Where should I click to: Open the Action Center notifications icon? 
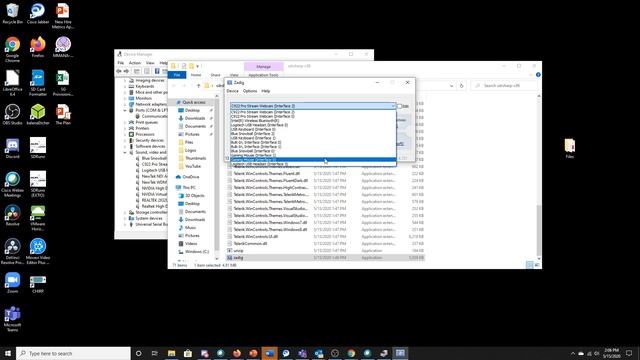(x=629, y=353)
